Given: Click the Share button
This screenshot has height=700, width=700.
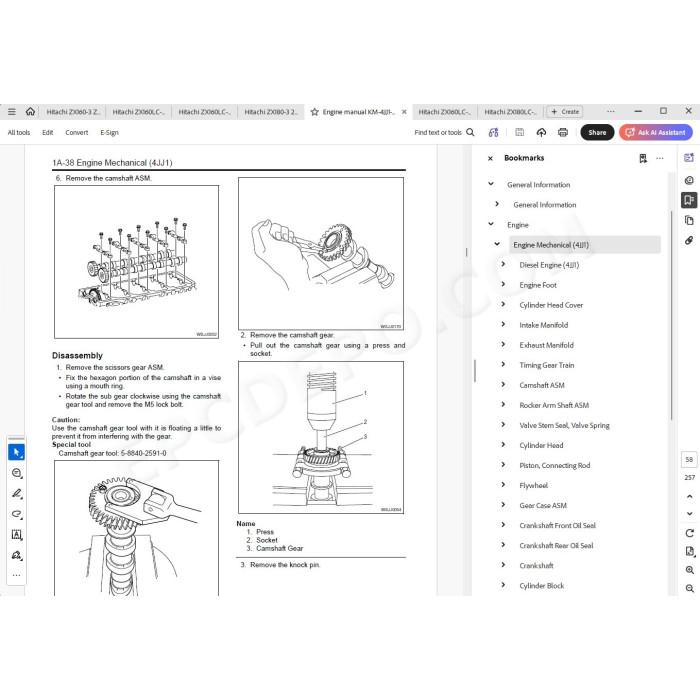Looking at the screenshot, I should click(x=597, y=132).
